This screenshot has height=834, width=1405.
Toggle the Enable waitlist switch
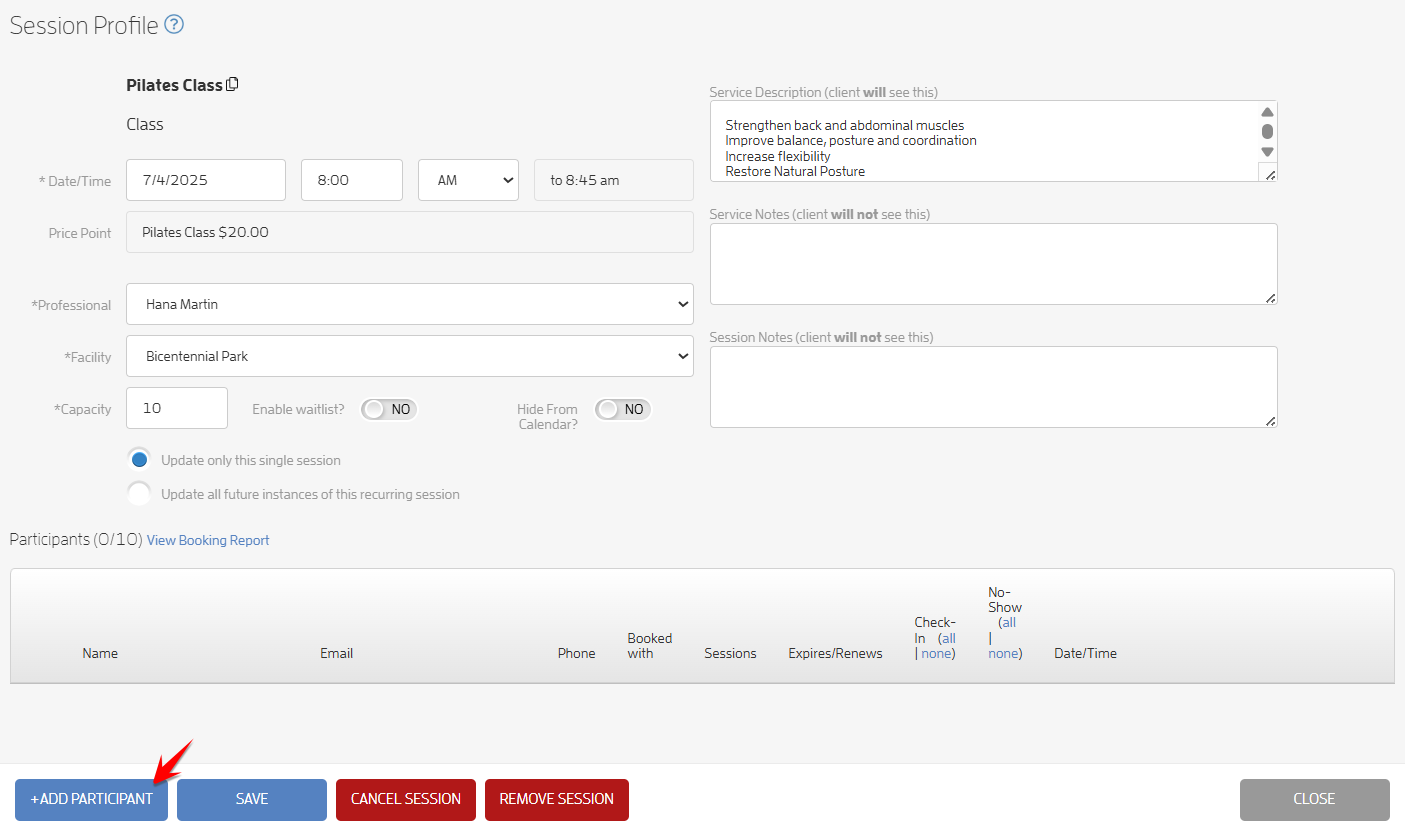point(389,409)
